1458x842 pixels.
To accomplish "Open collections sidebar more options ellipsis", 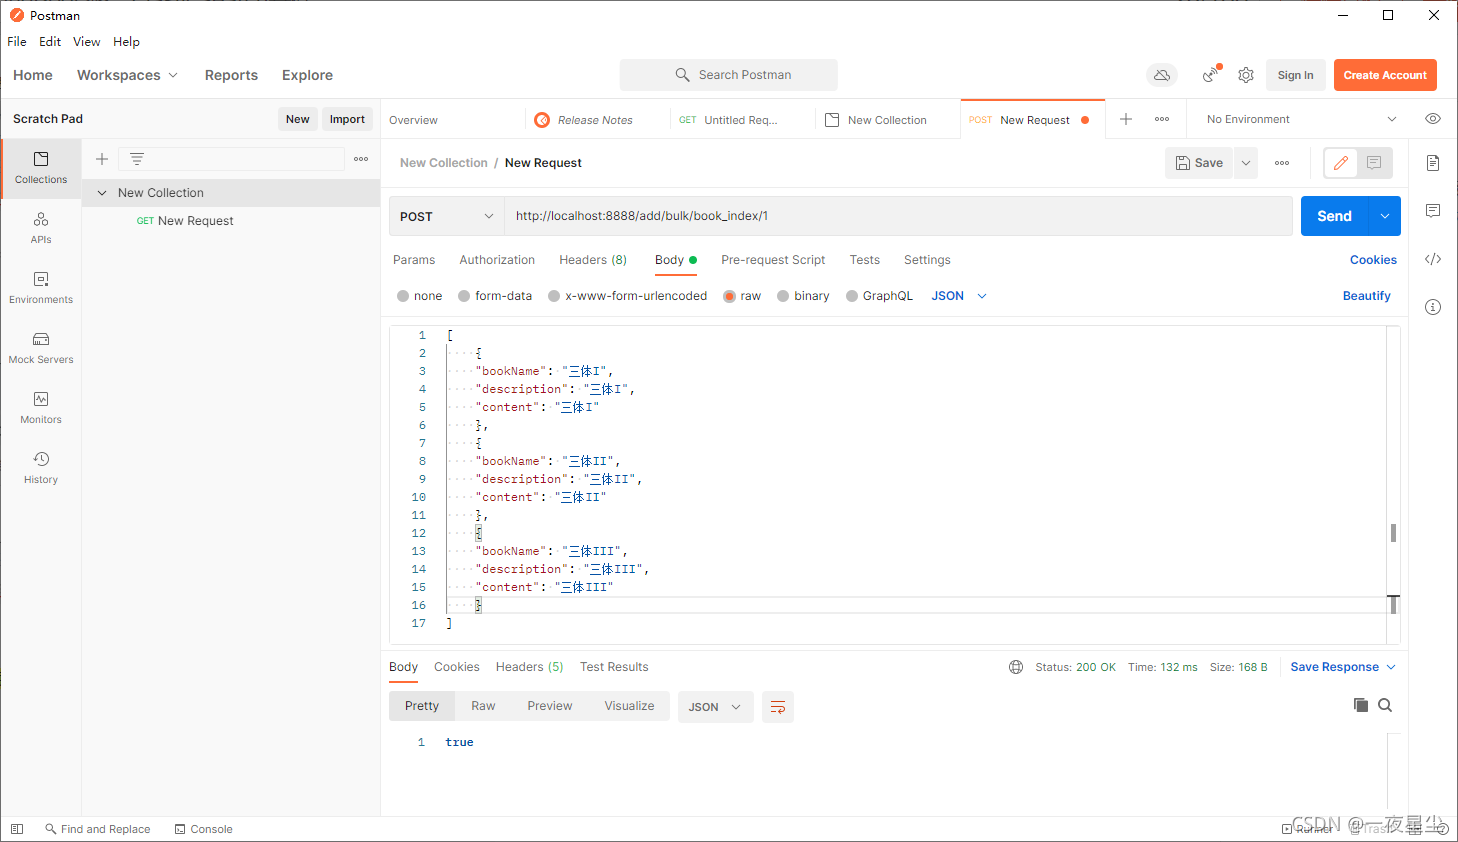I will coord(361,159).
